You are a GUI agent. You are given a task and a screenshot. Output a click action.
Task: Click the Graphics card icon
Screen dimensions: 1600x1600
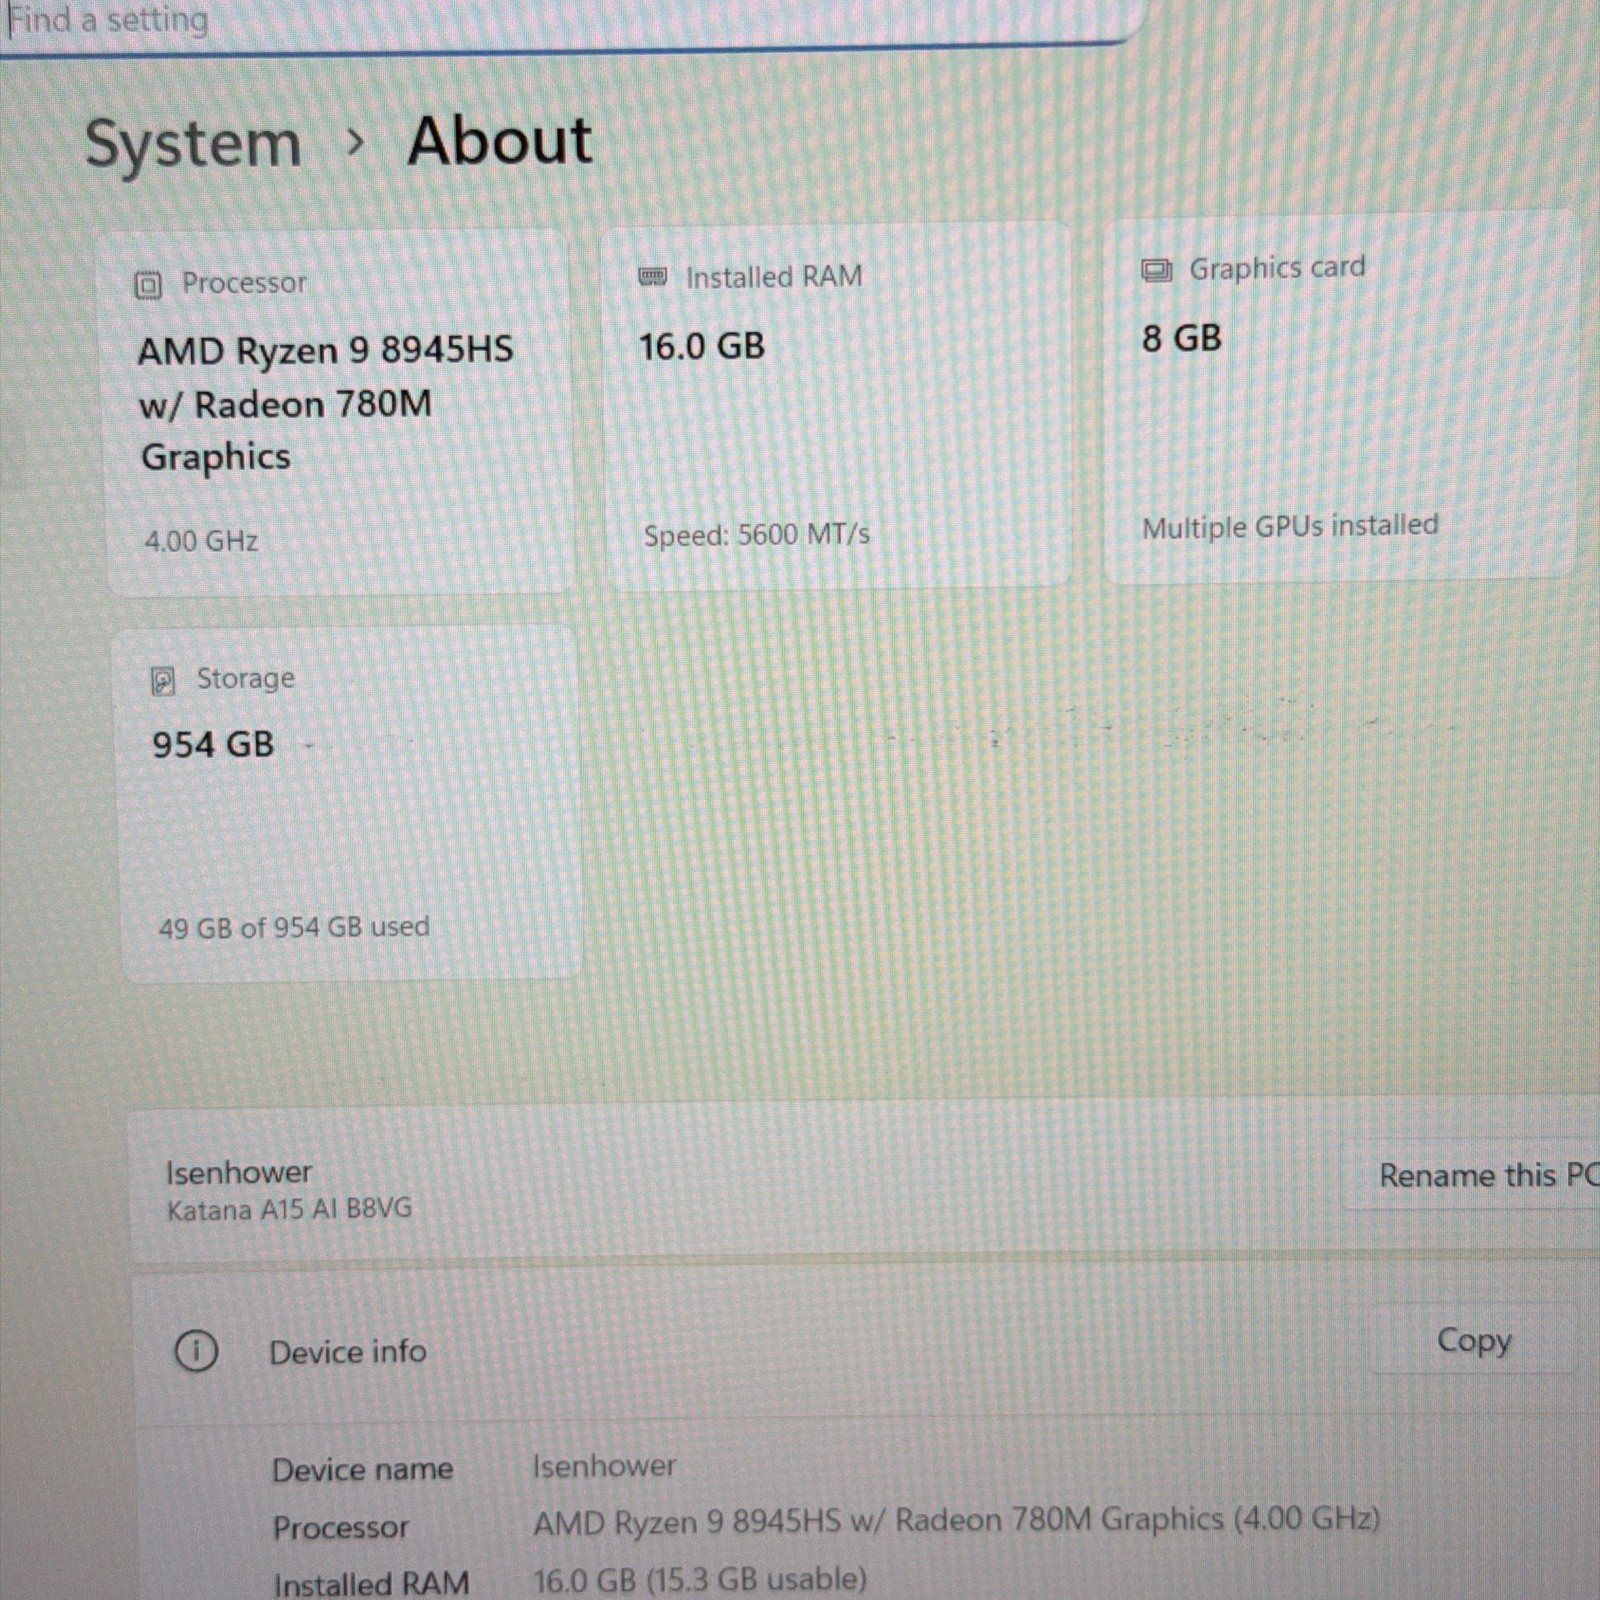[1156, 270]
